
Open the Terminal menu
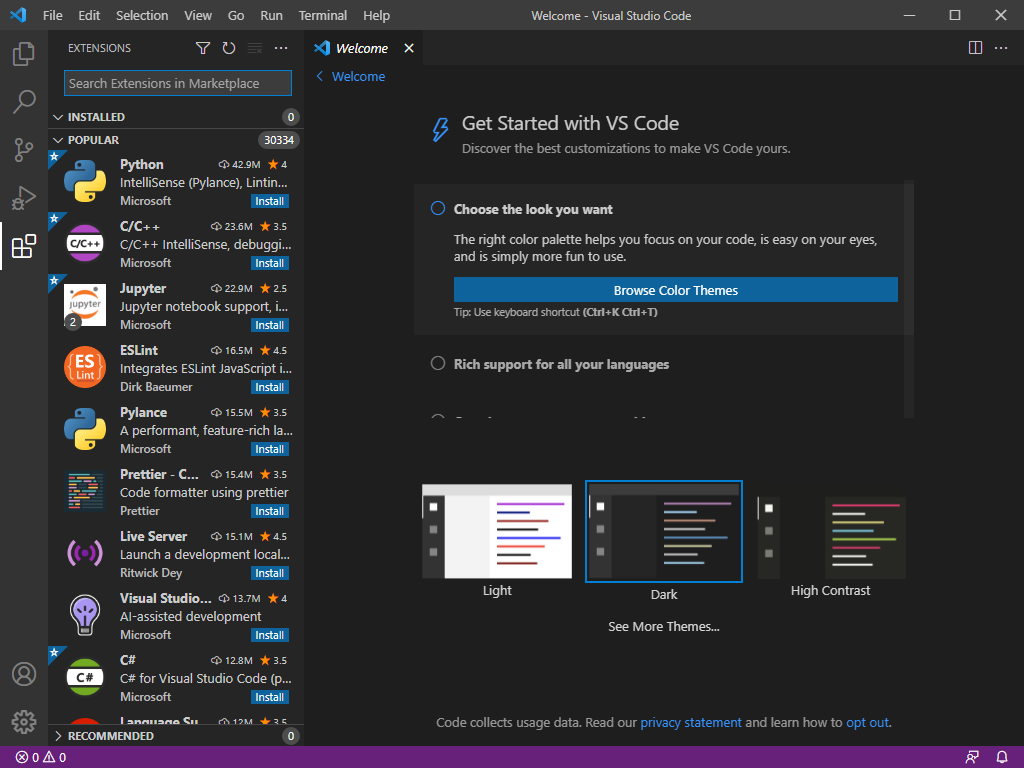coord(323,15)
